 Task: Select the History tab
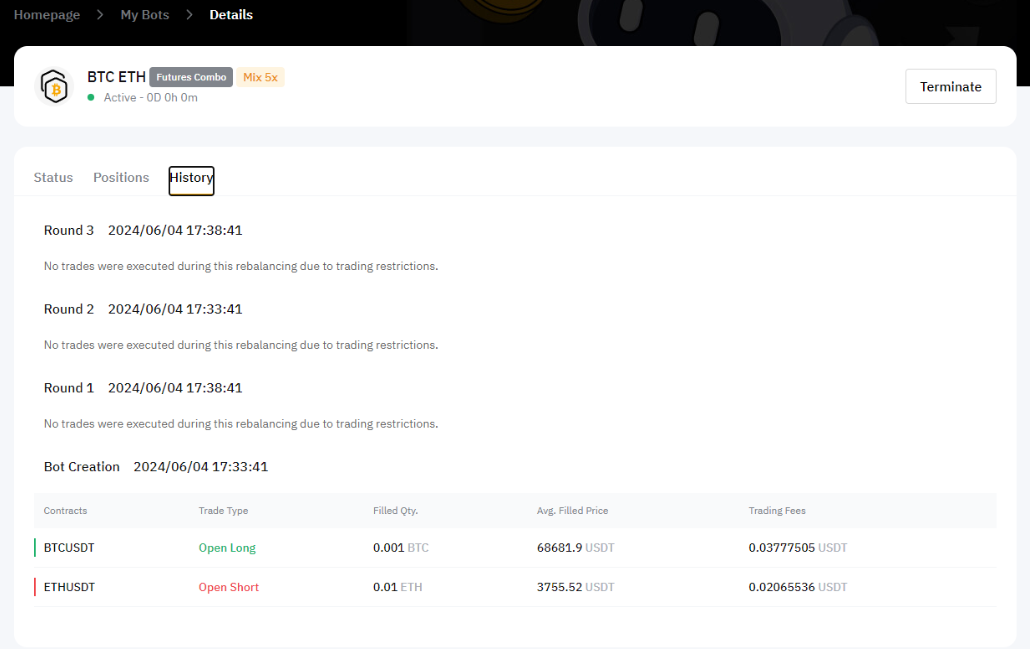coord(191,178)
